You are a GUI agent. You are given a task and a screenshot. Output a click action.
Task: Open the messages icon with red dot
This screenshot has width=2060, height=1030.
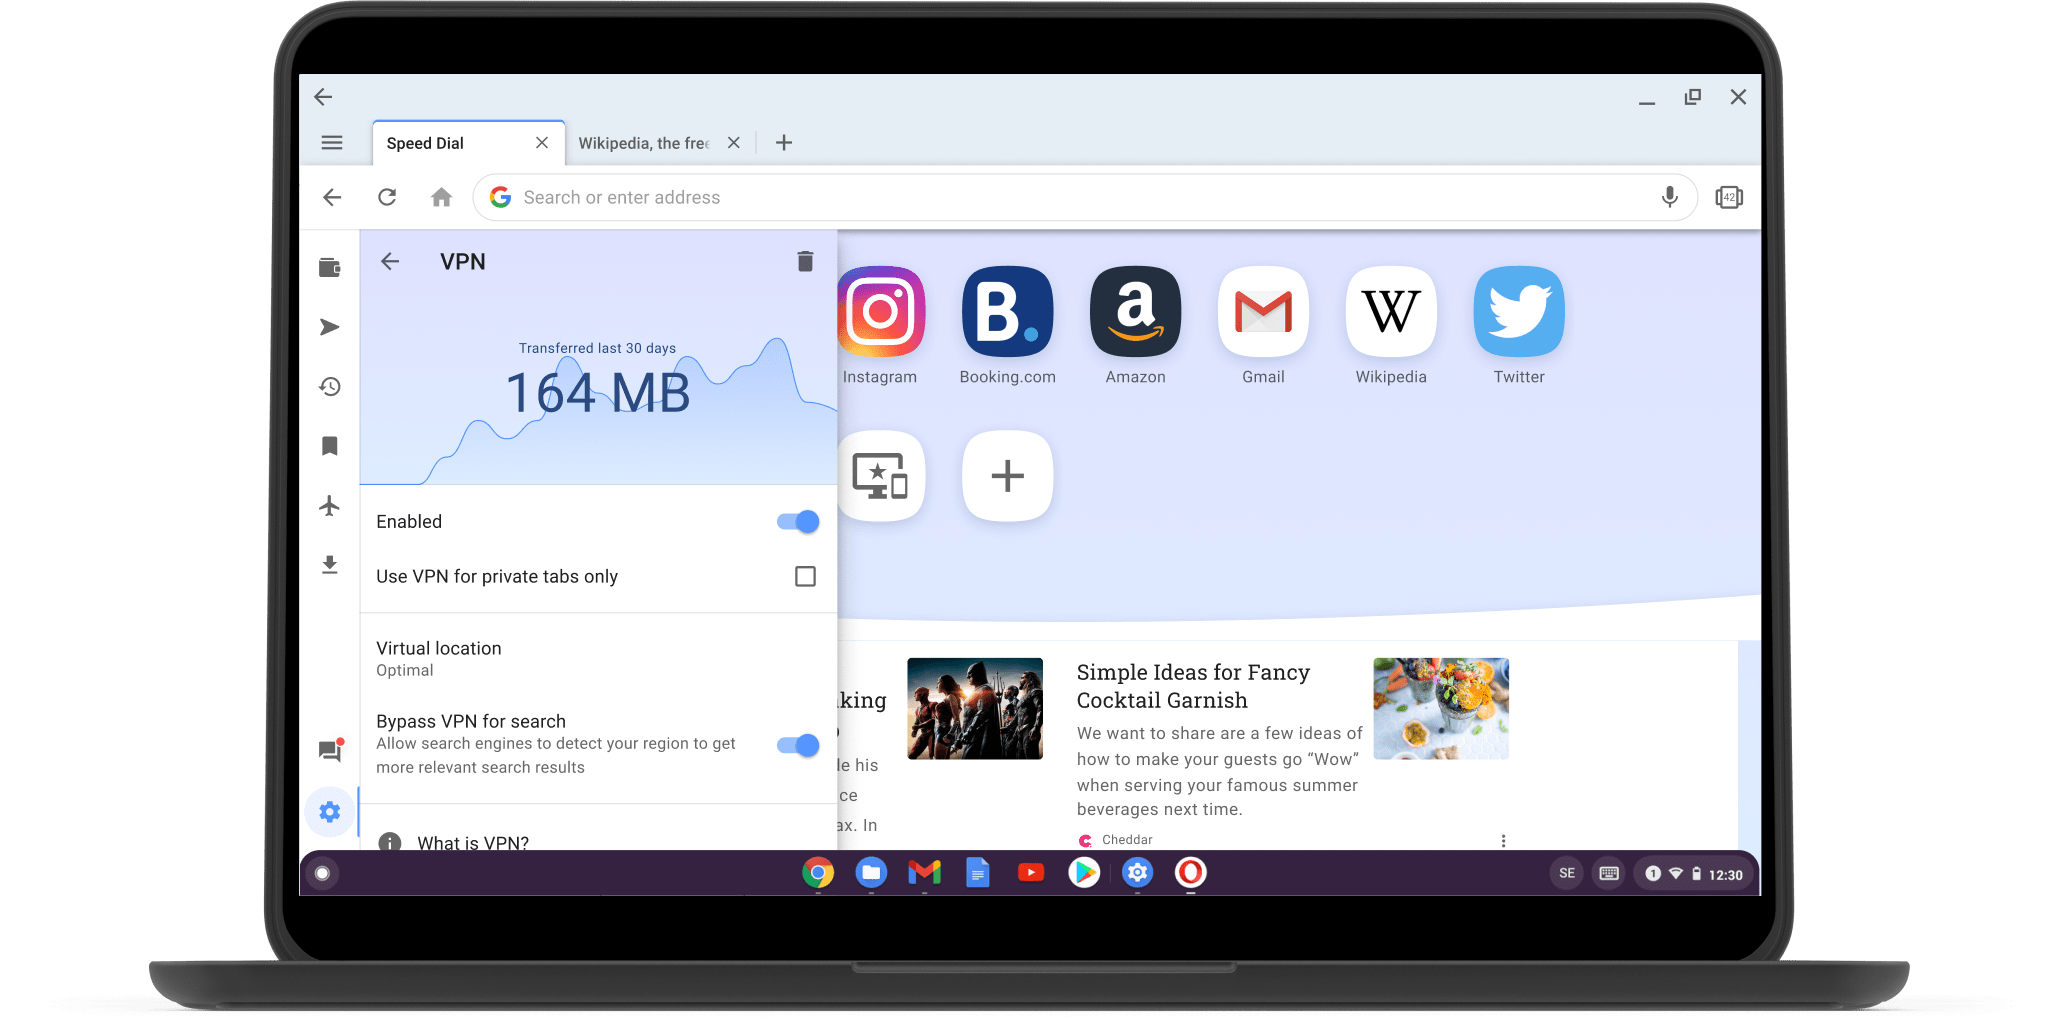(x=330, y=750)
